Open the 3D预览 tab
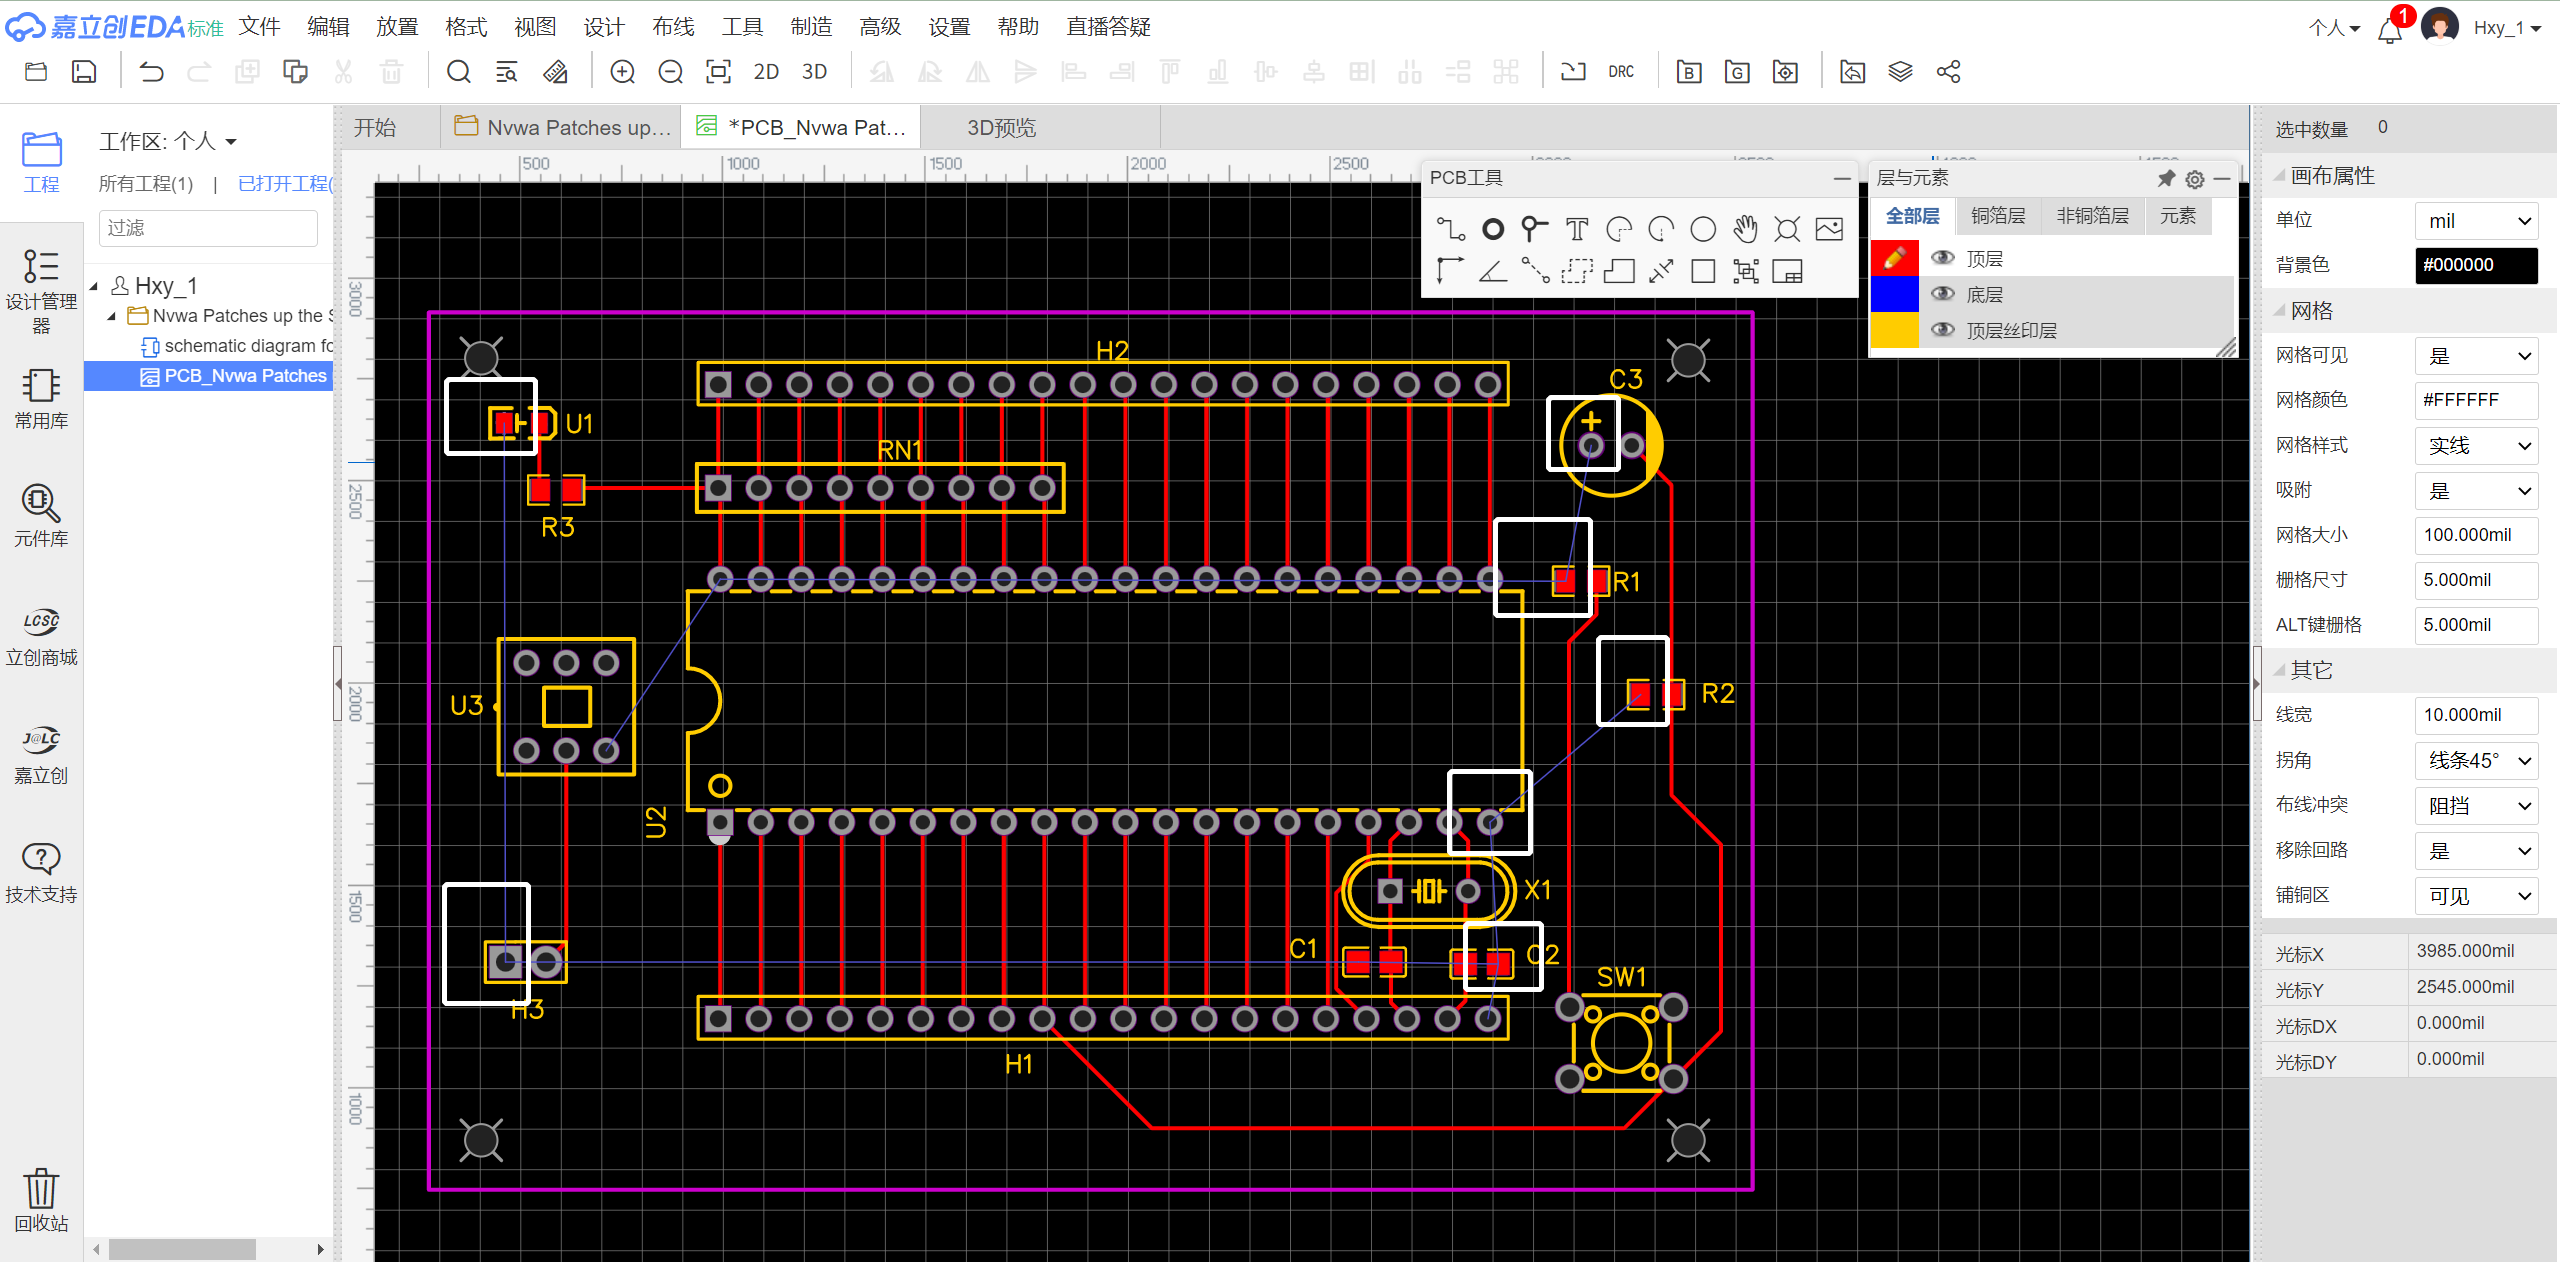Viewport: 2560px width, 1262px height. tap(1001, 128)
